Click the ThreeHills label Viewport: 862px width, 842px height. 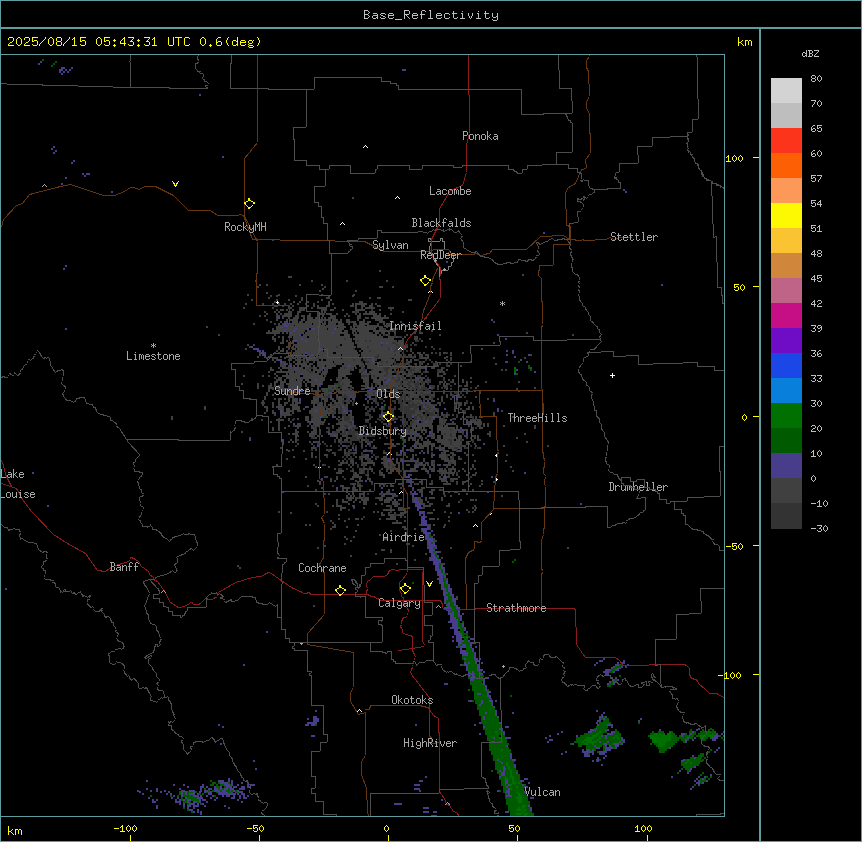(x=537, y=418)
